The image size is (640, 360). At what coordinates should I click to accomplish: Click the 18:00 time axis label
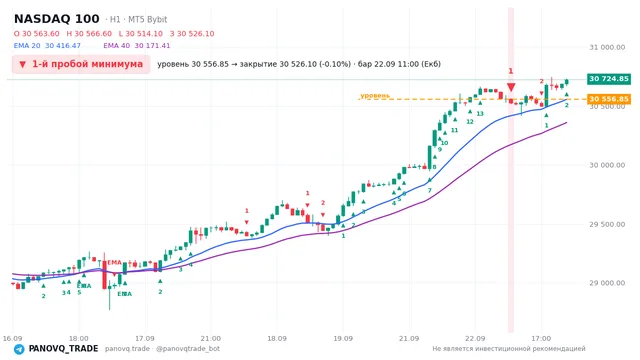[x=79, y=339]
